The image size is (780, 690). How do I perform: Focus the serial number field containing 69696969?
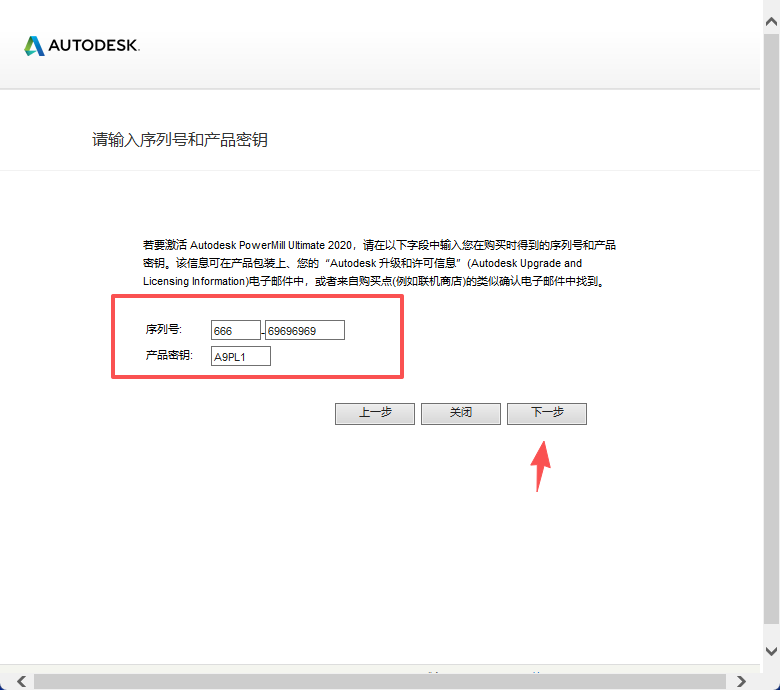[304, 330]
